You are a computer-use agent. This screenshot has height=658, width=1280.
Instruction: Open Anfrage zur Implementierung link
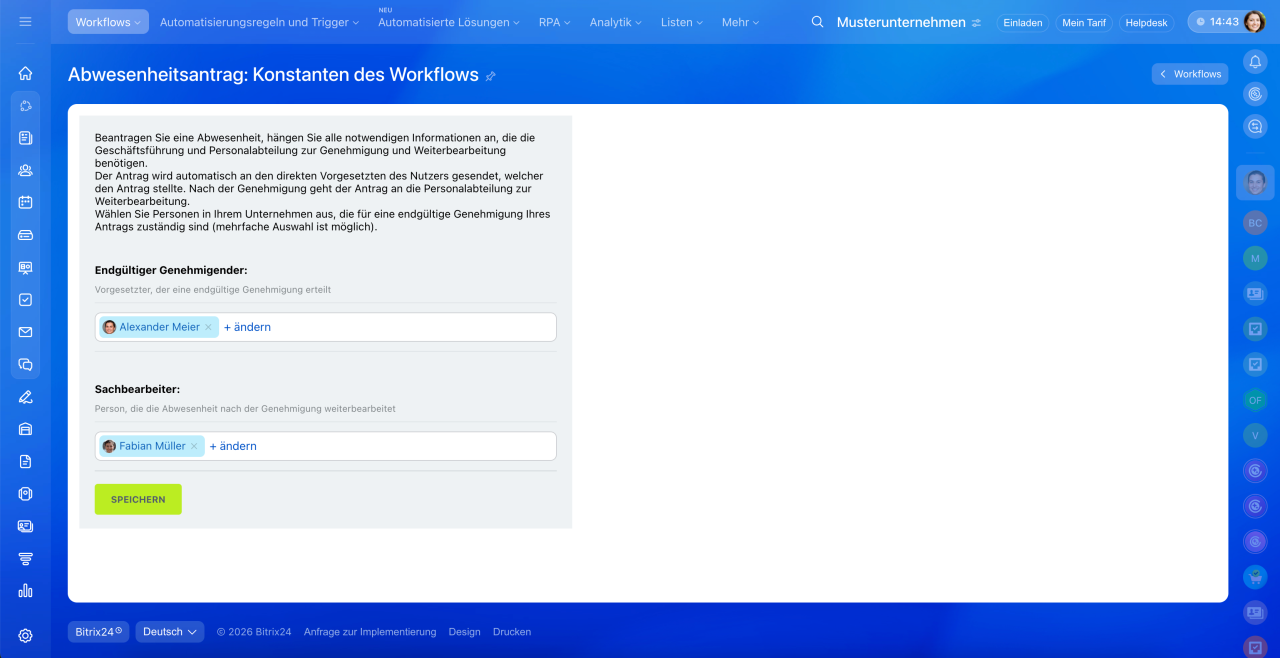[x=370, y=632]
